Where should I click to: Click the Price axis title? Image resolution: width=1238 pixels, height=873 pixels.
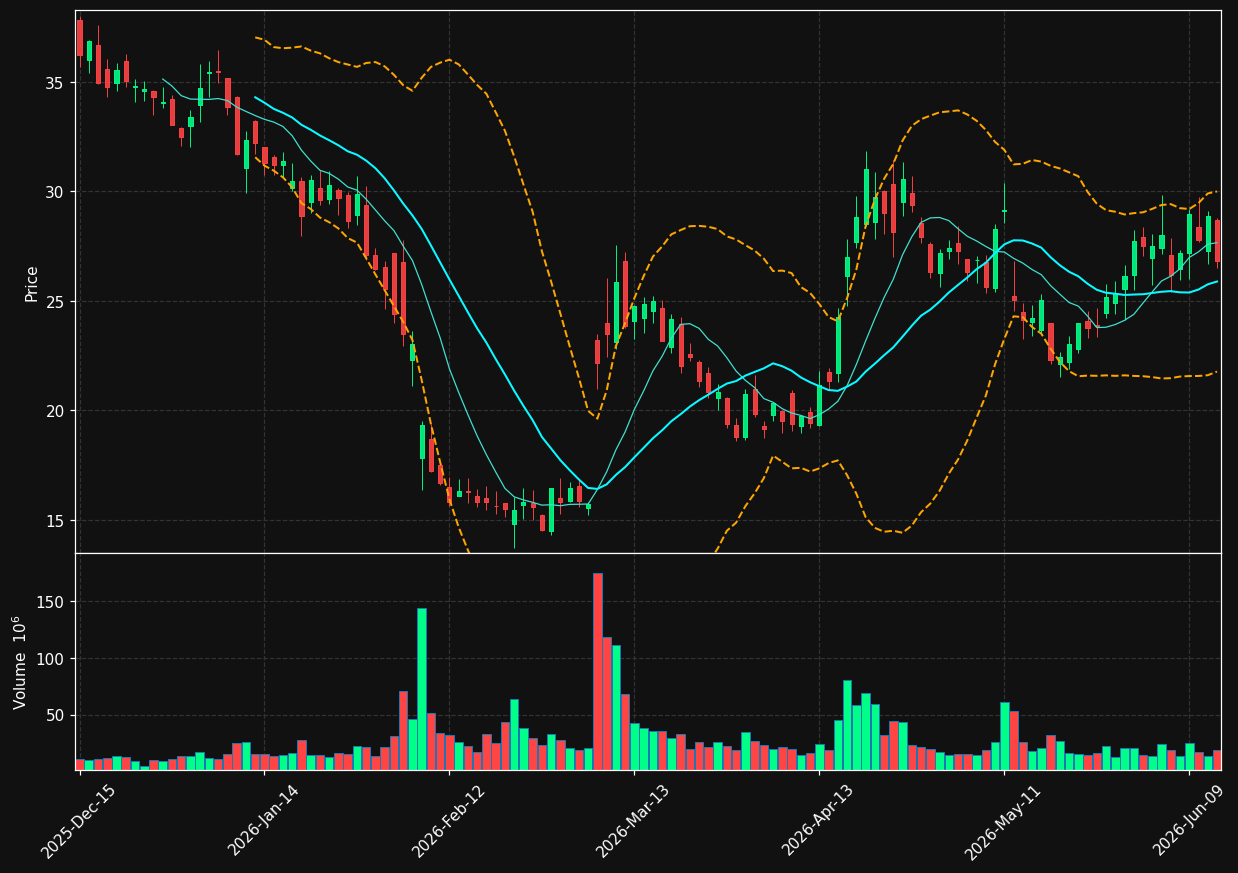(x=32, y=283)
